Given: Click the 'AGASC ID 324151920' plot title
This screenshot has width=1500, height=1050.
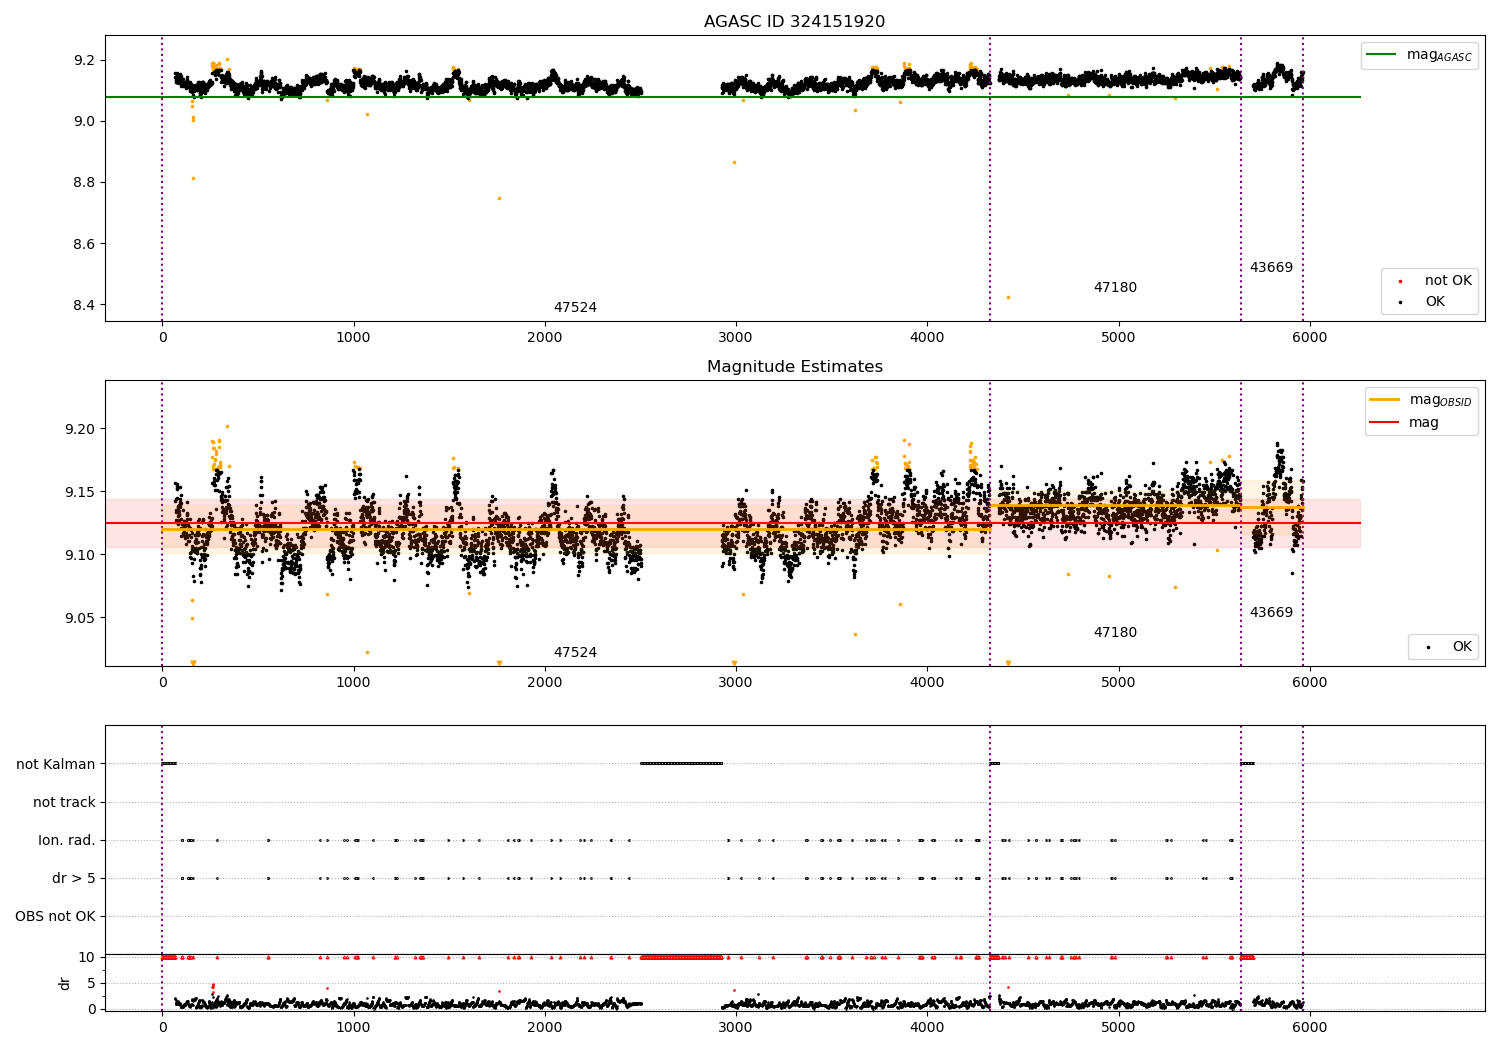Looking at the screenshot, I should [x=794, y=22].
